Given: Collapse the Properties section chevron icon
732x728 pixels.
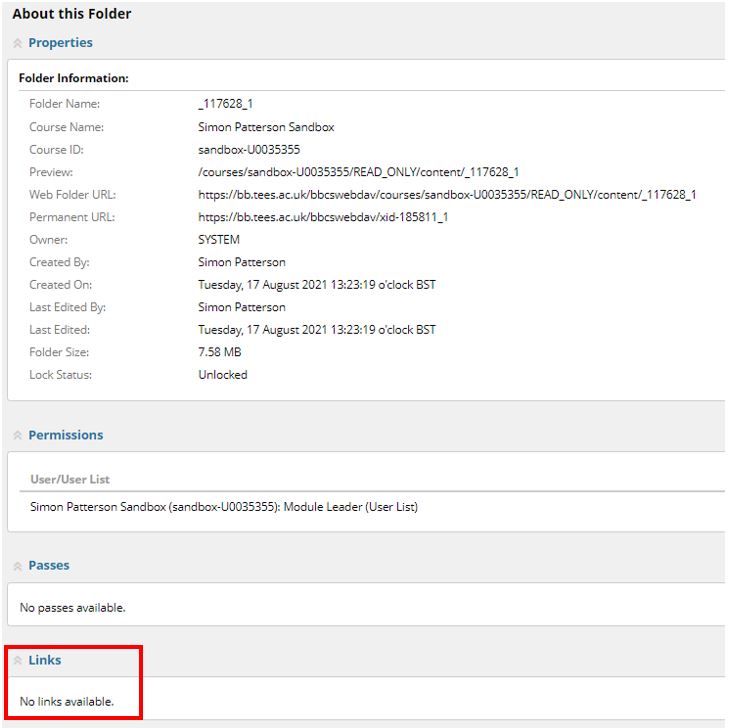Looking at the screenshot, I should click(18, 43).
